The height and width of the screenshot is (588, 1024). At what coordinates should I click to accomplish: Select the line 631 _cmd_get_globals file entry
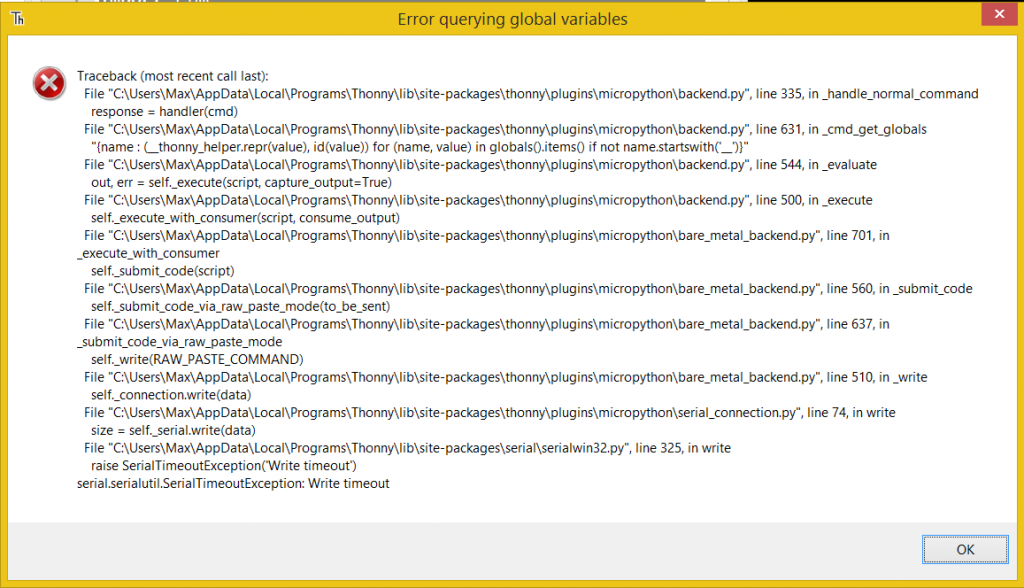pyautogui.click(x=505, y=129)
